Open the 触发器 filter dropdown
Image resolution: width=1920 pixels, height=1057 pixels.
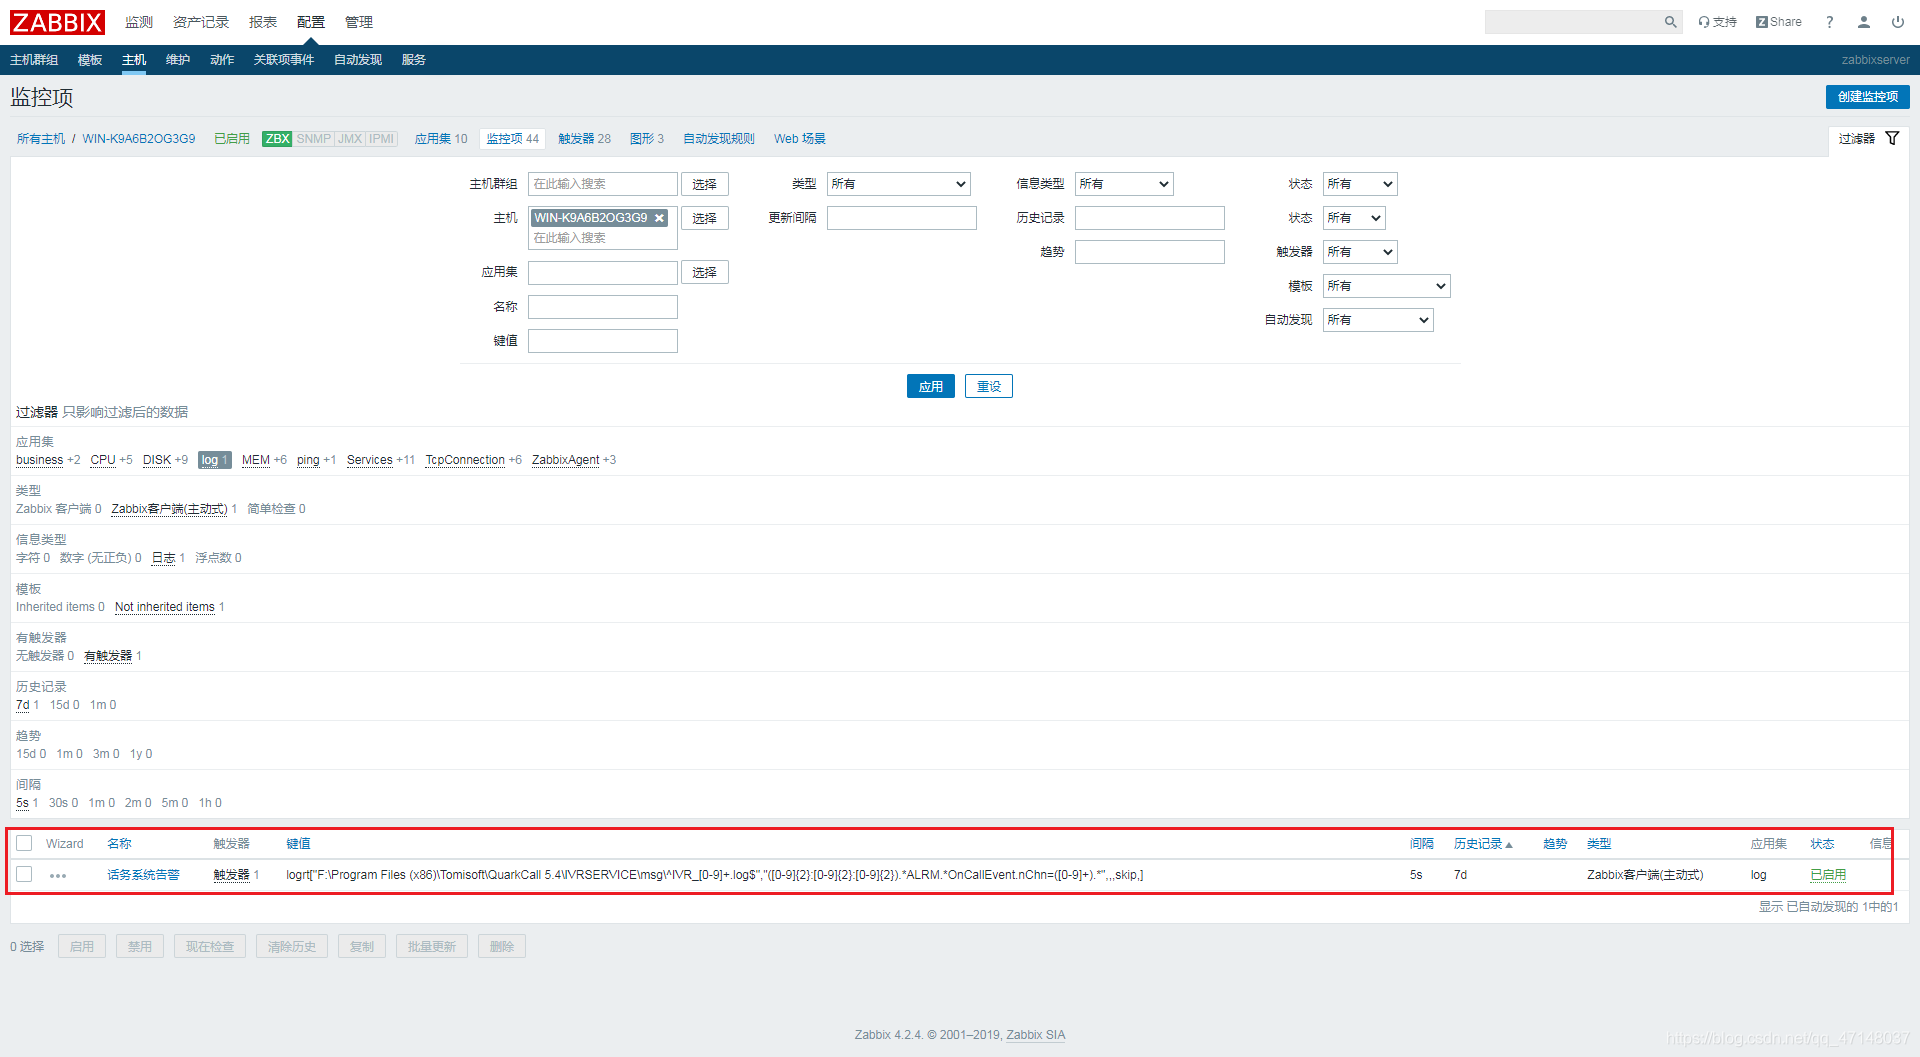click(1360, 252)
